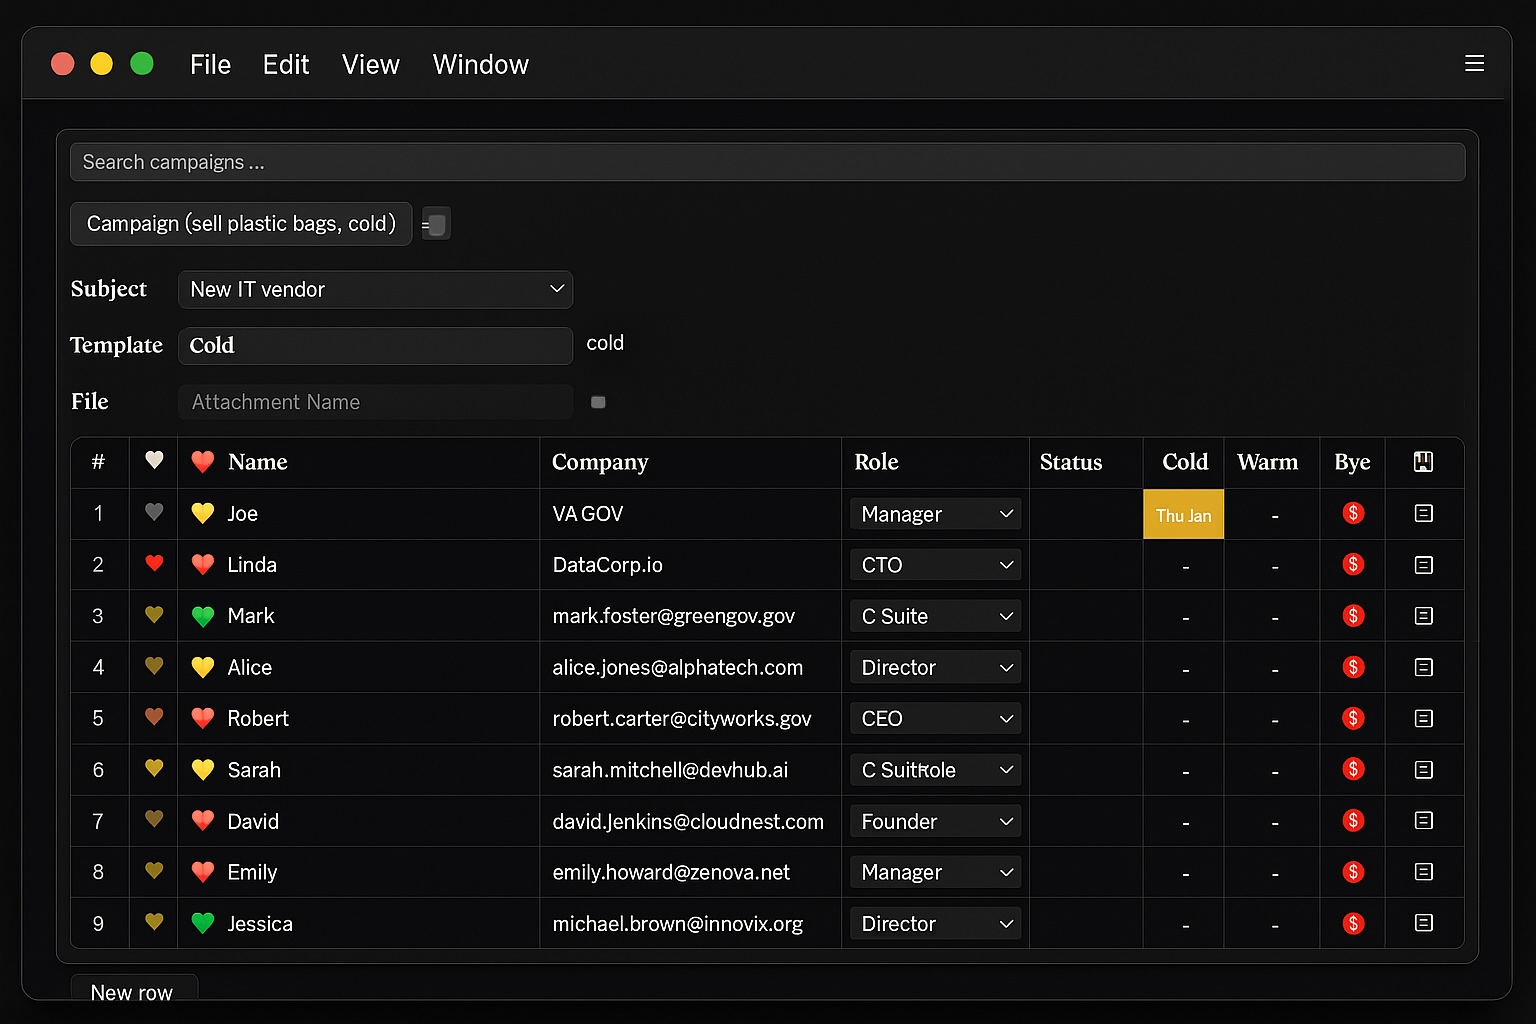This screenshot has width=1536, height=1024.
Task: Click the green heart next to Mark
Action: (203, 616)
